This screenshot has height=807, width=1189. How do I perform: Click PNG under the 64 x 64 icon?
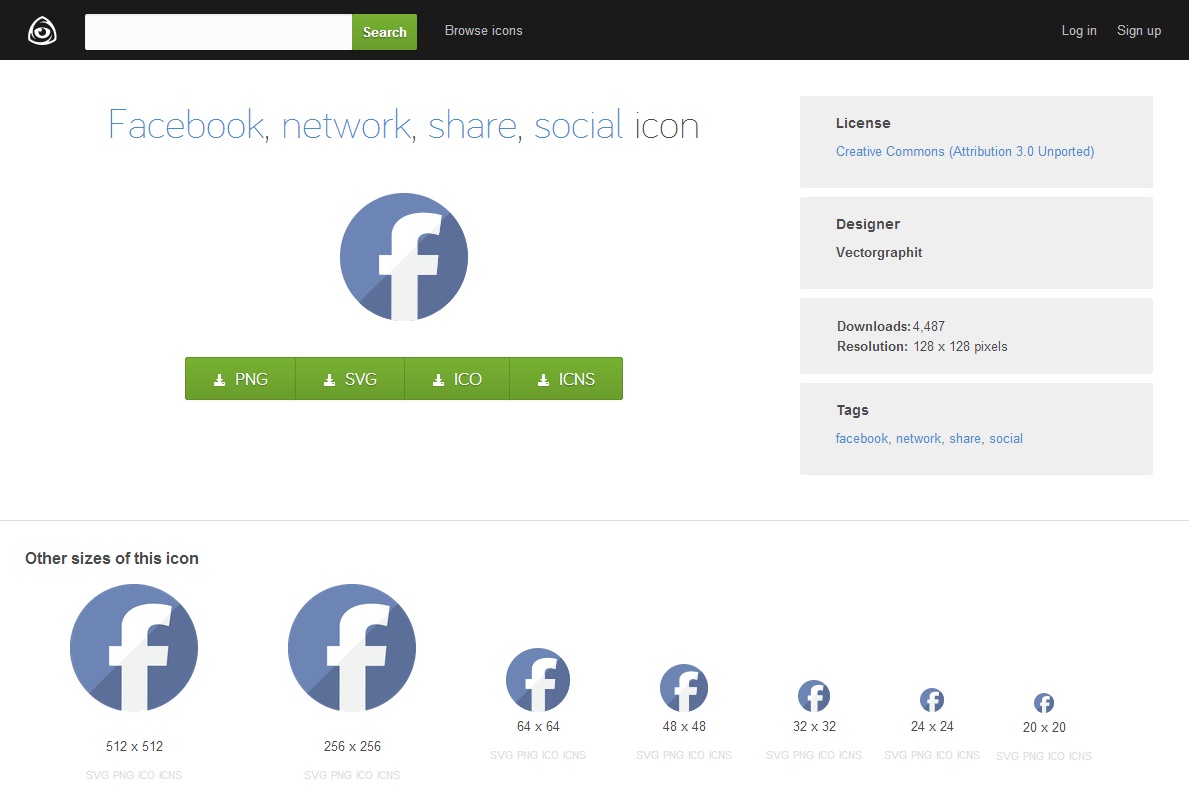[527, 755]
